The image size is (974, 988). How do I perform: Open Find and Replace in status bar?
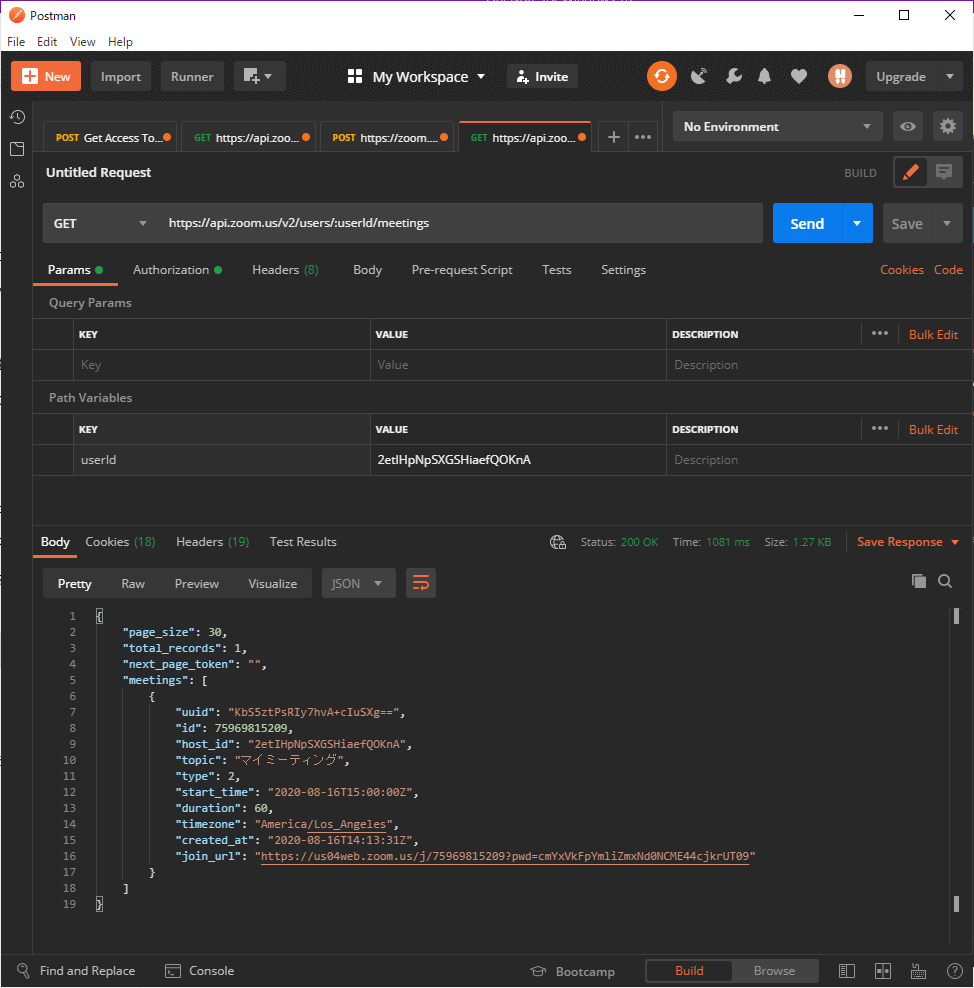(76, 971)
